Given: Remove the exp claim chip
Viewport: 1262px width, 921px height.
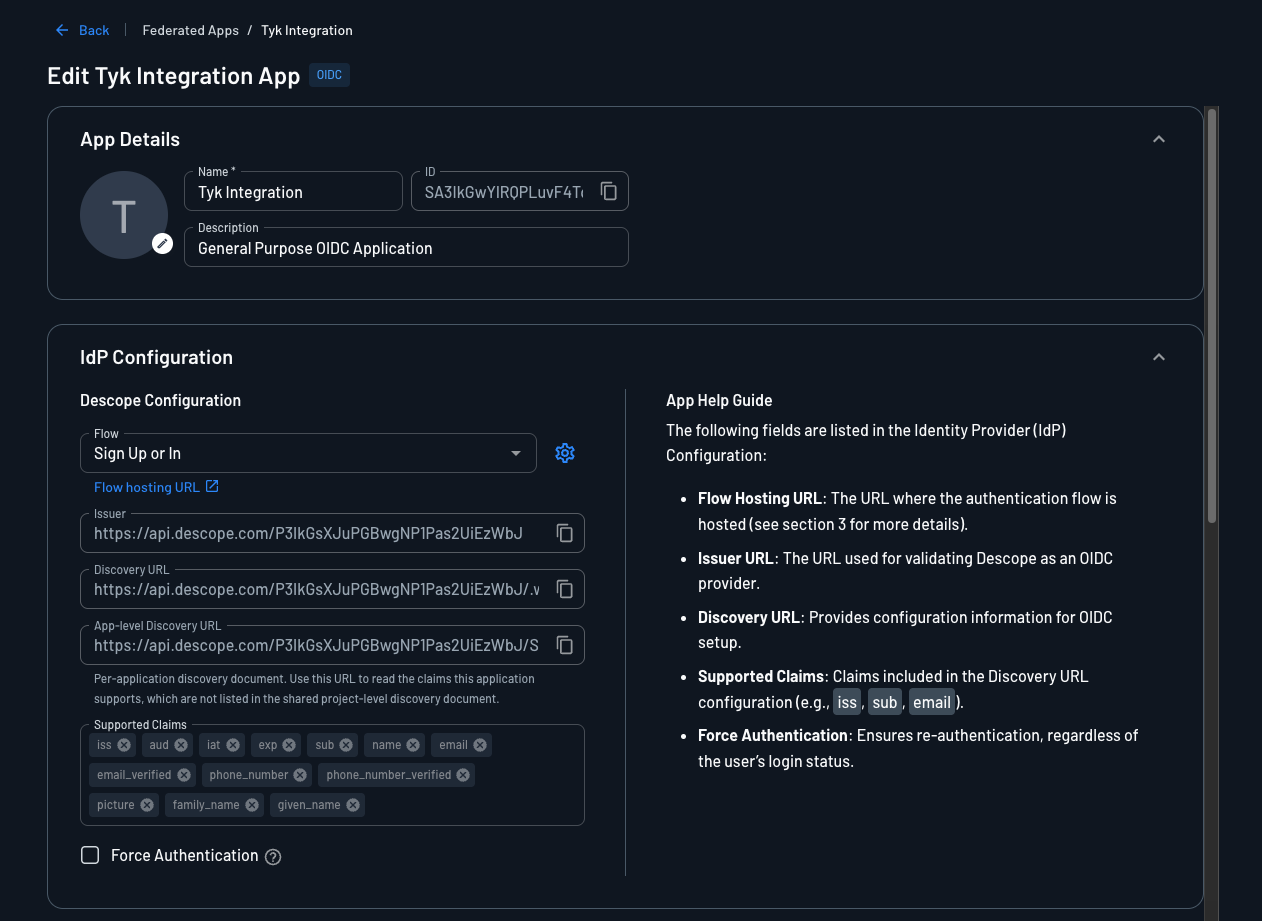Looking at the screenshot, I should coord(289,745).
